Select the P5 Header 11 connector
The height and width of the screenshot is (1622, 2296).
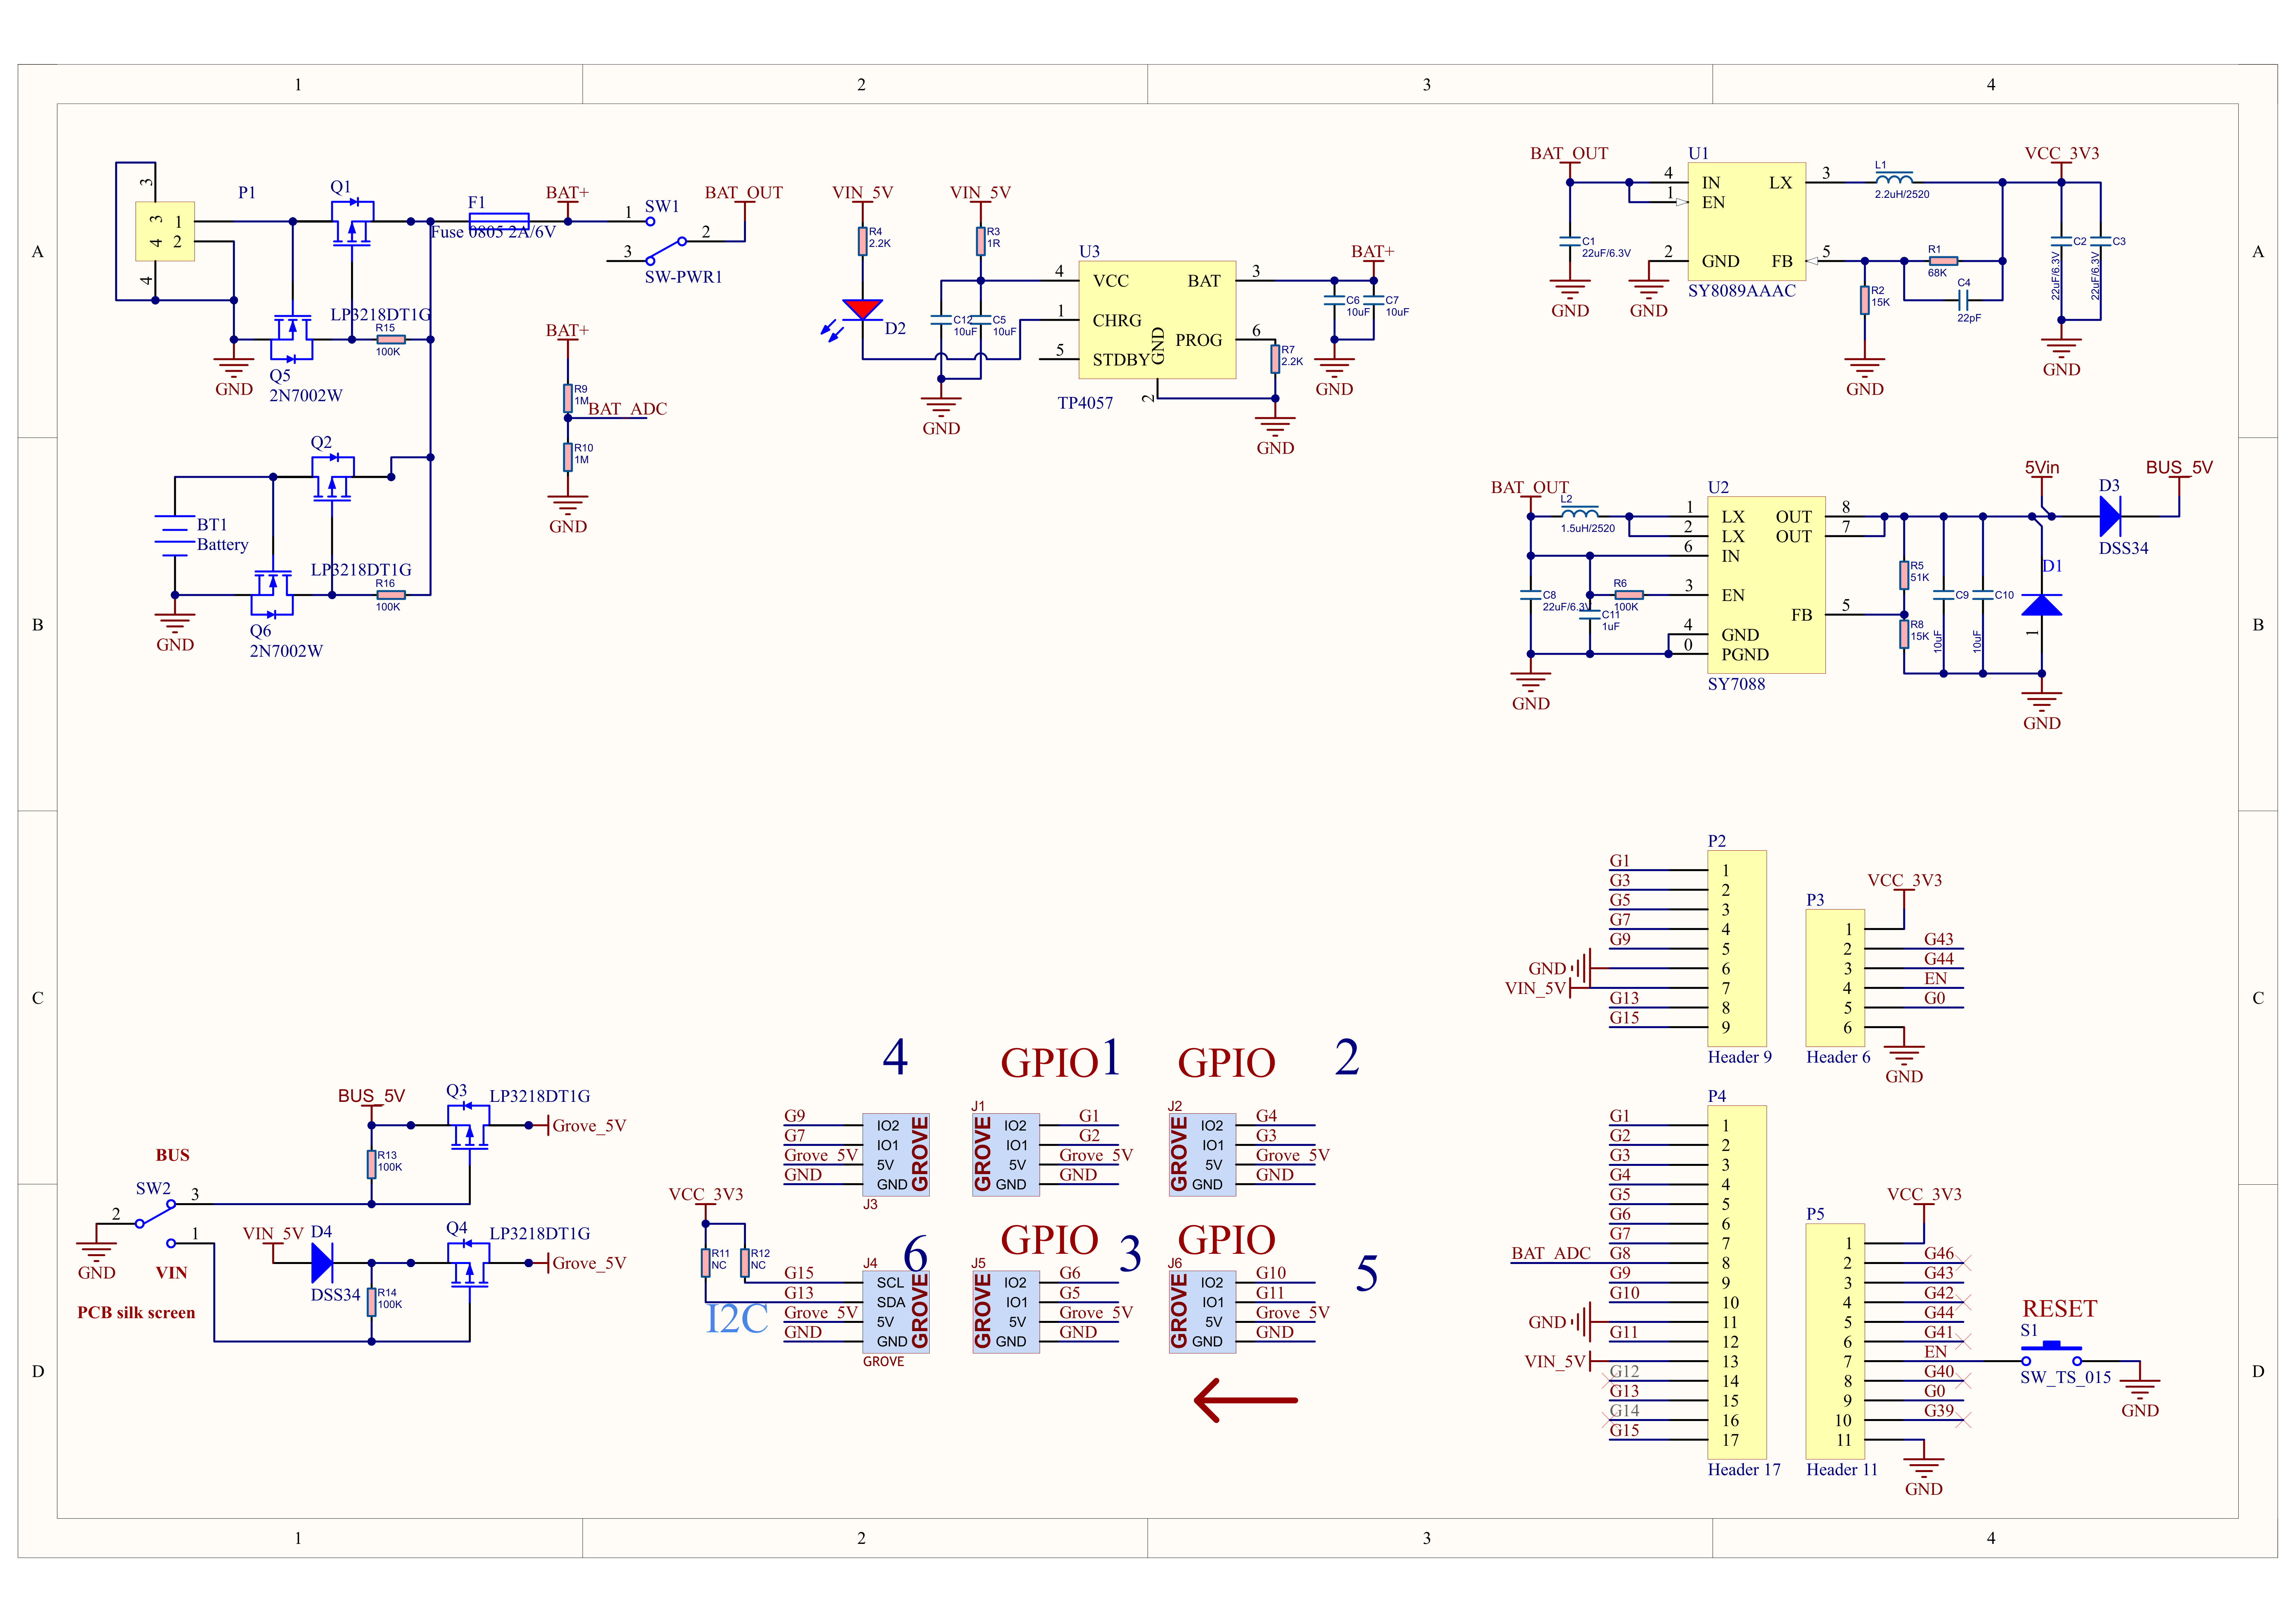point(1835,1341)
